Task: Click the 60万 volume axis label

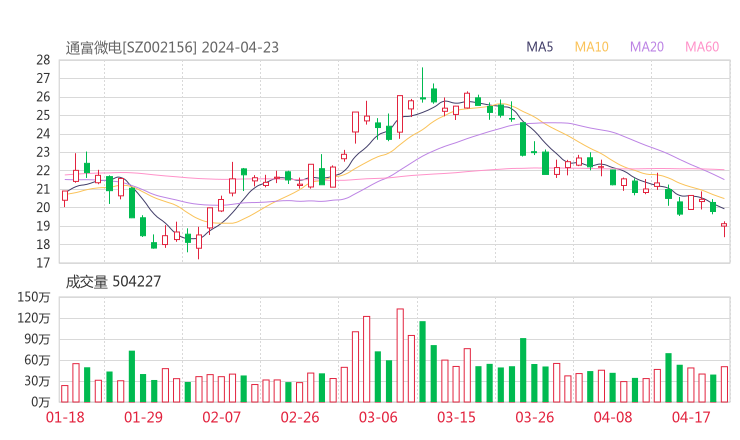Action: [x=37, y=360]
